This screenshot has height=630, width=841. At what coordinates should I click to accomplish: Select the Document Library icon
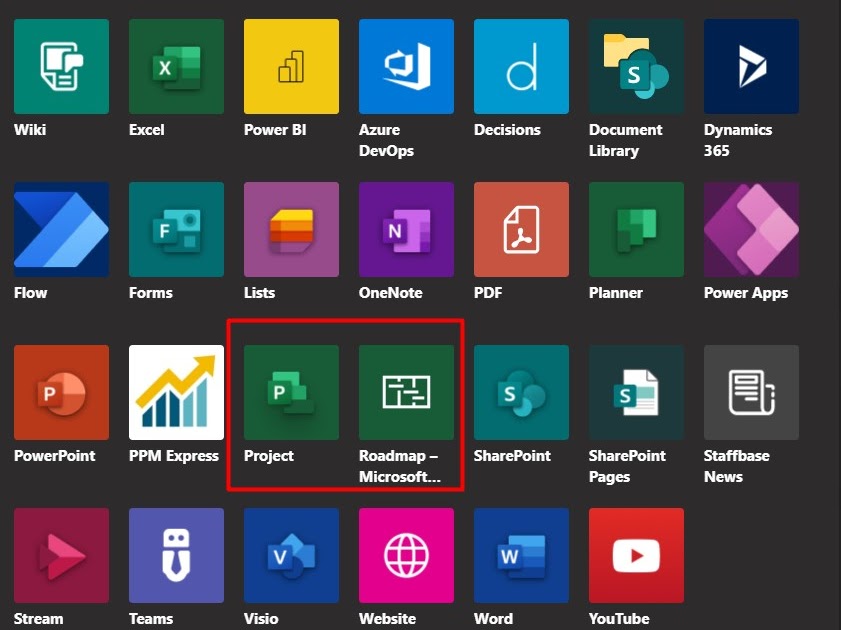point(636,66)
